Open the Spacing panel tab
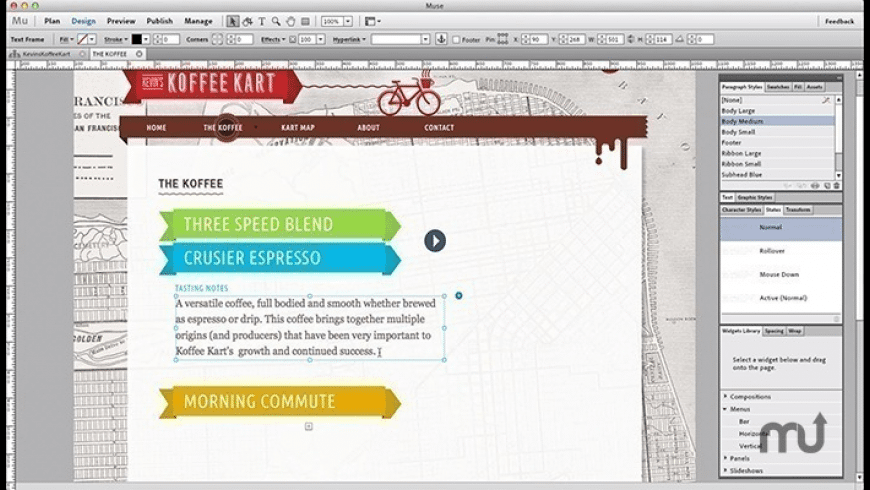The width and height of the screenshot is (870, 490). click(x=774, y=331)
